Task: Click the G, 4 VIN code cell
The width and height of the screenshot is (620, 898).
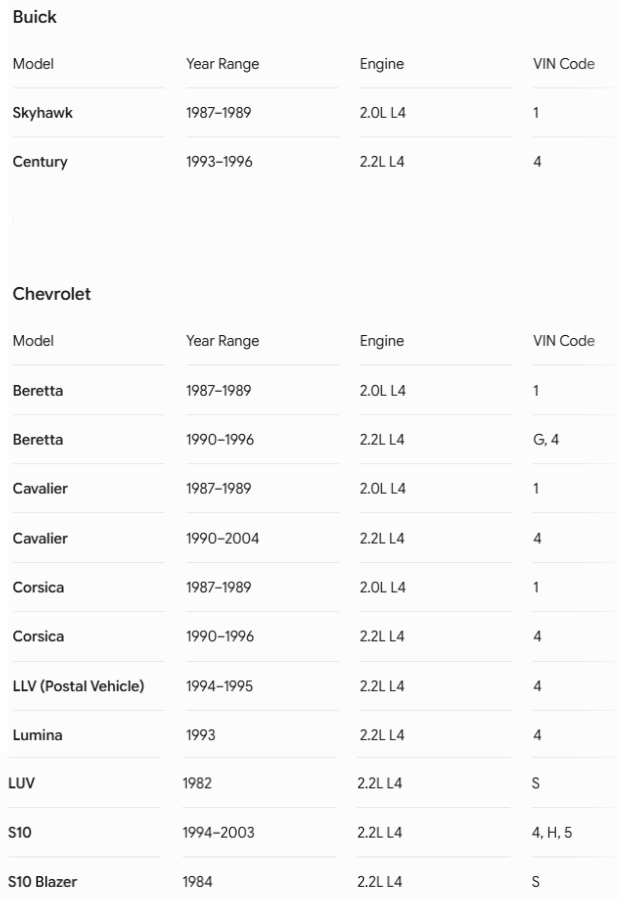Action: point(546,440)
